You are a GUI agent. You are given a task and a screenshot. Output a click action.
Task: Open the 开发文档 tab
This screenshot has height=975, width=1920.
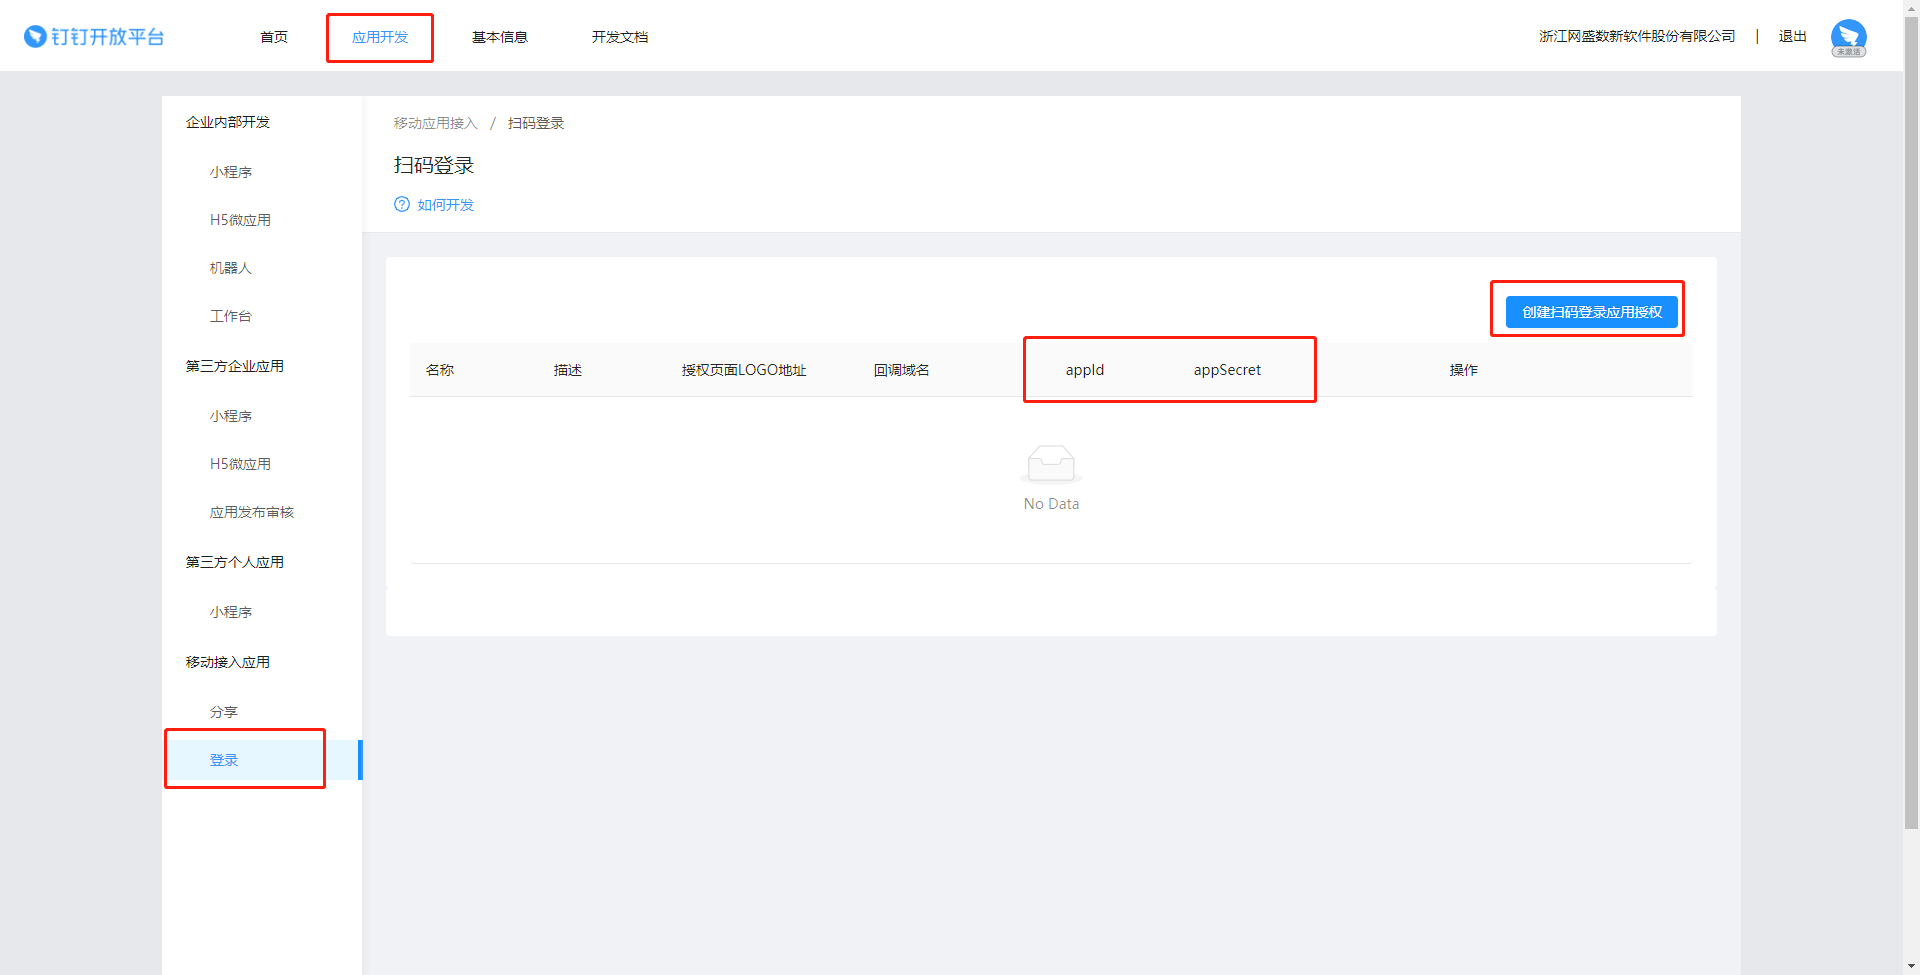(x=620, y=37)
